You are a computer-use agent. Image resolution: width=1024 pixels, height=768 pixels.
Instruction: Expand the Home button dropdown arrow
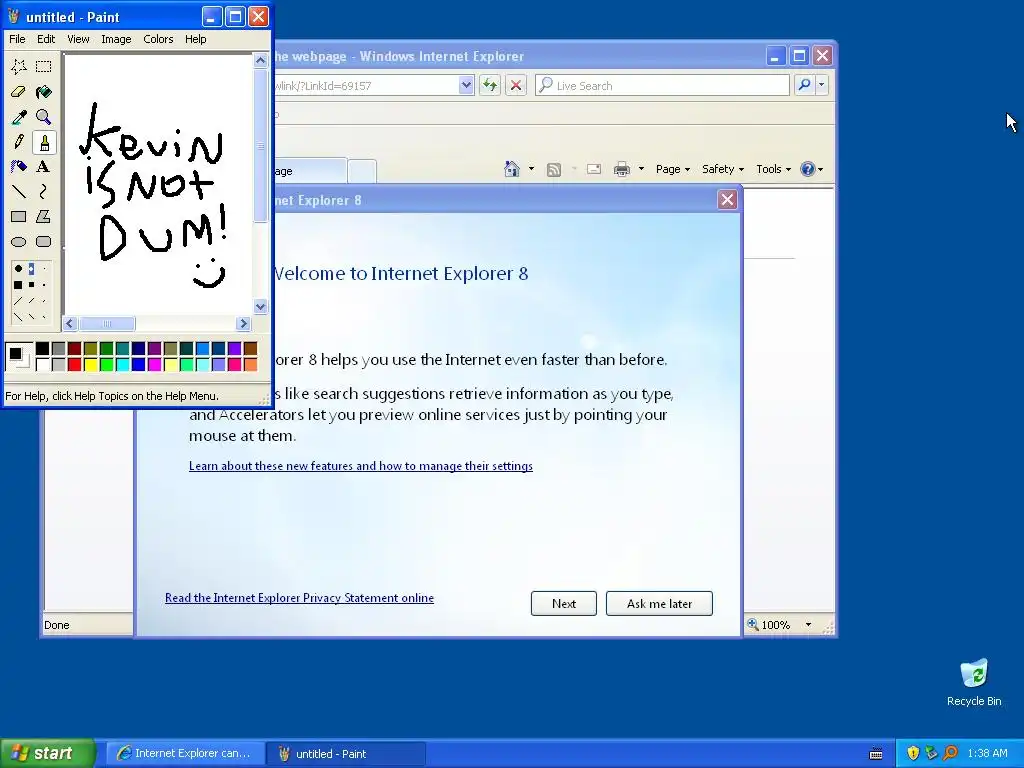531,169
